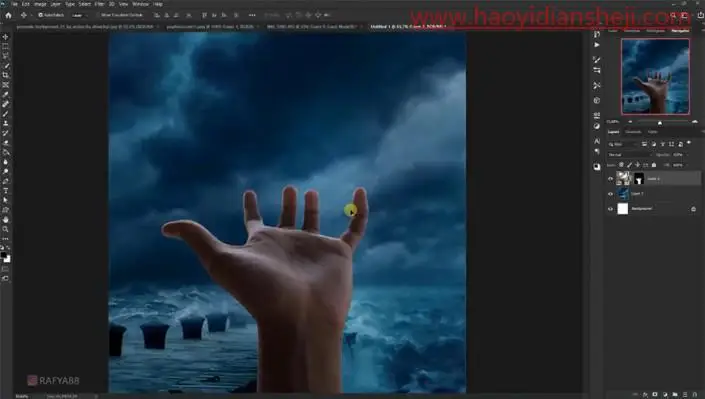Switch to the first document tab

[87, 27]
